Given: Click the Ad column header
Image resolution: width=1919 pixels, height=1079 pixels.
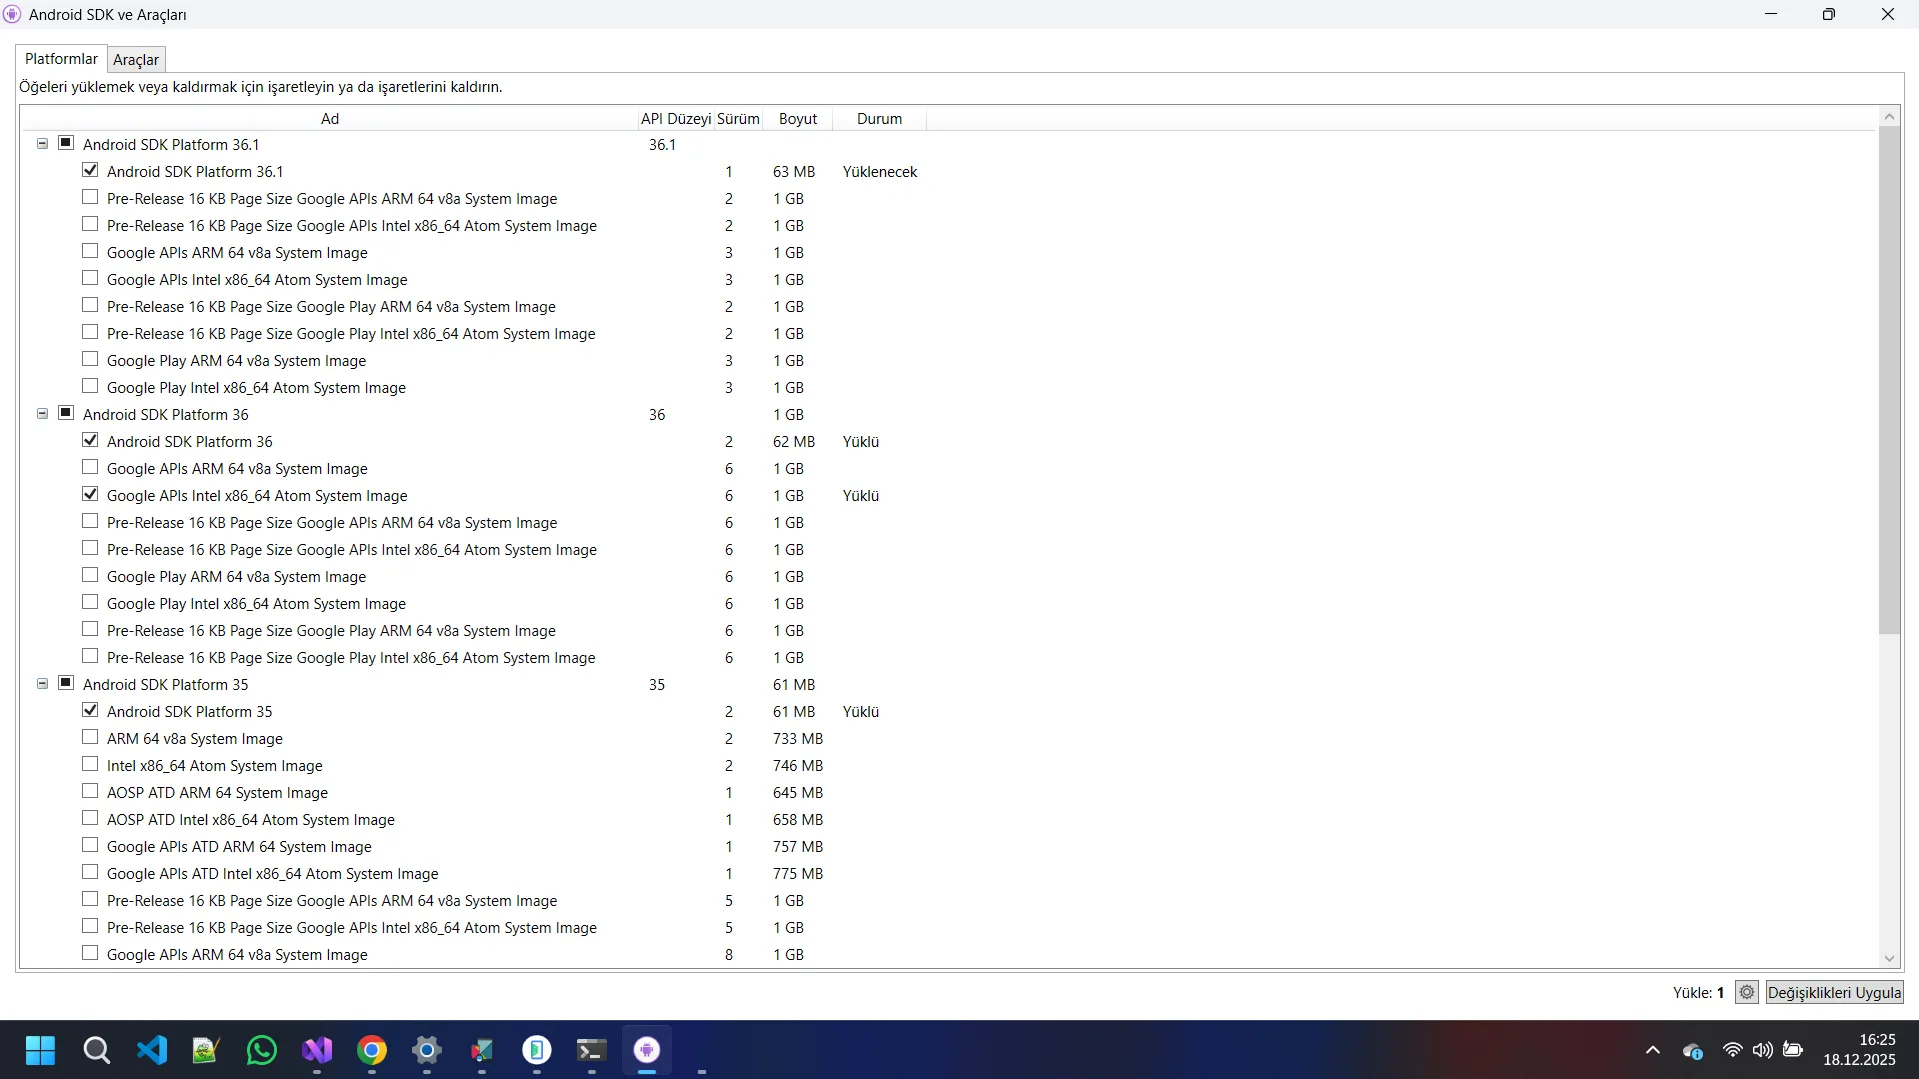Looking at the screenshot, I should [330, 119].
